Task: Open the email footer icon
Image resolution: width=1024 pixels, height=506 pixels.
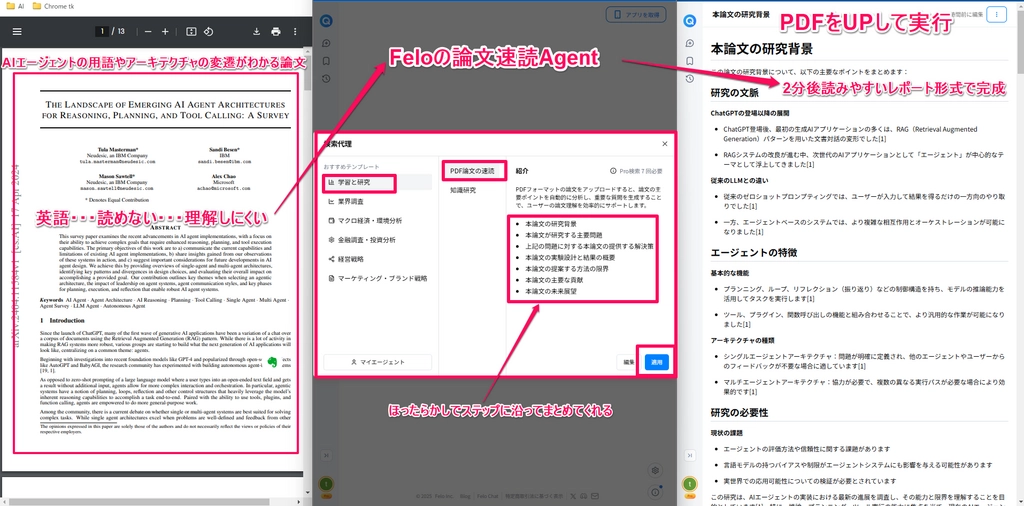Action: point(595,496)
